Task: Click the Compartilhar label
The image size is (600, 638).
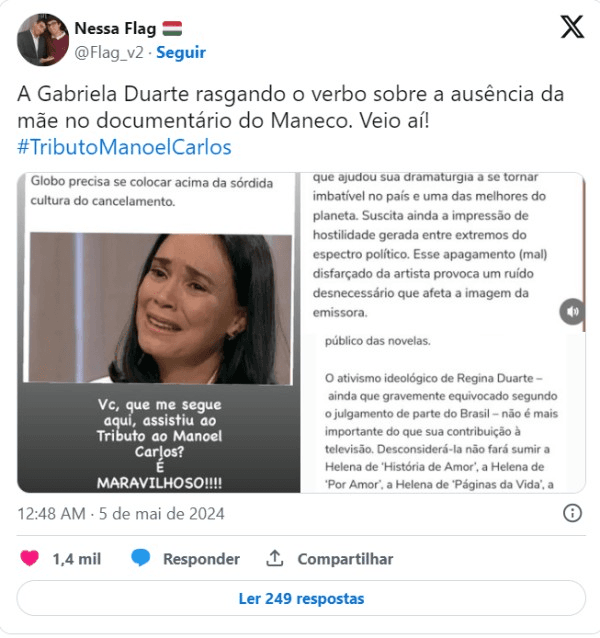Action: [x=345, y=559]
